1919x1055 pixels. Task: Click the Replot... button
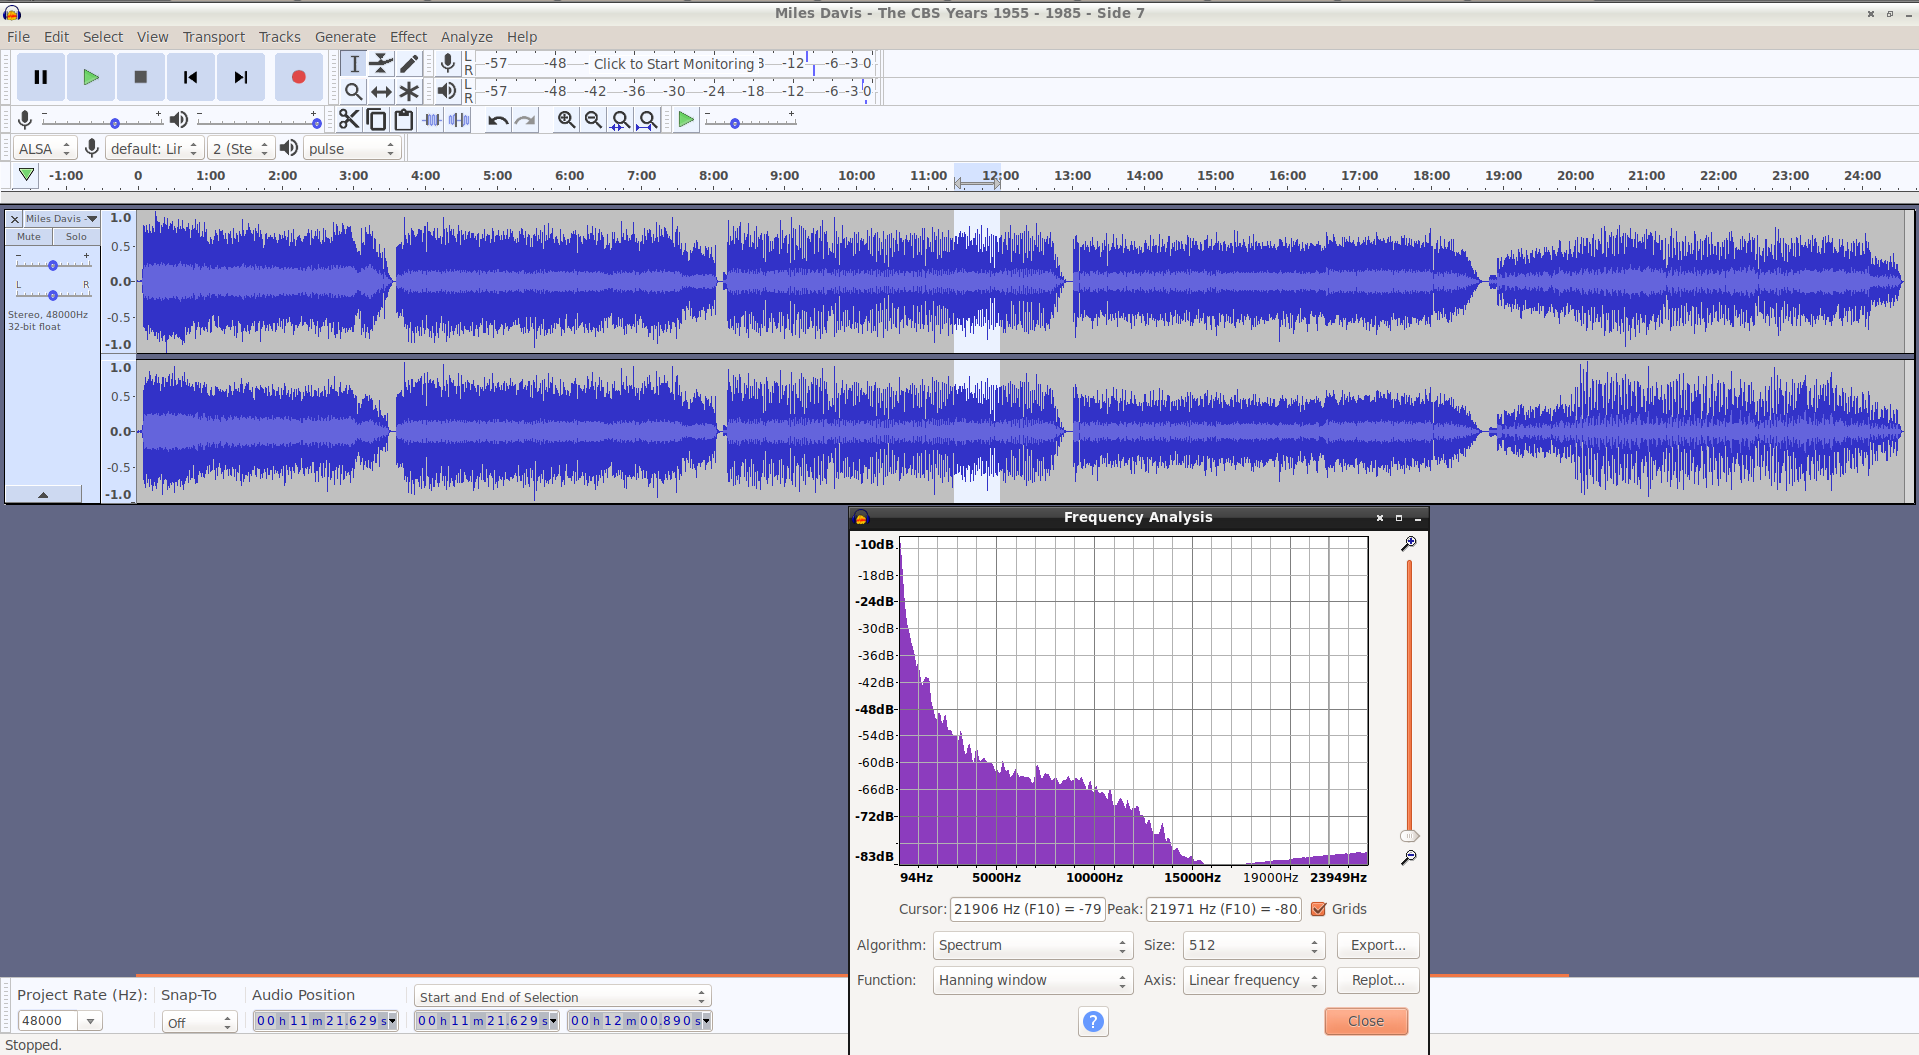pyautogui.click(x=1378, y=980)
